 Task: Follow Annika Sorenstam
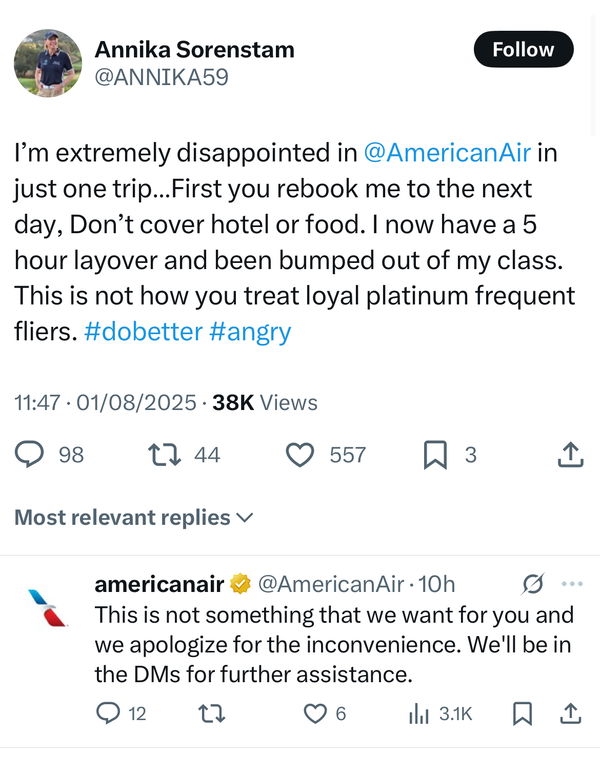coord(523,49)
